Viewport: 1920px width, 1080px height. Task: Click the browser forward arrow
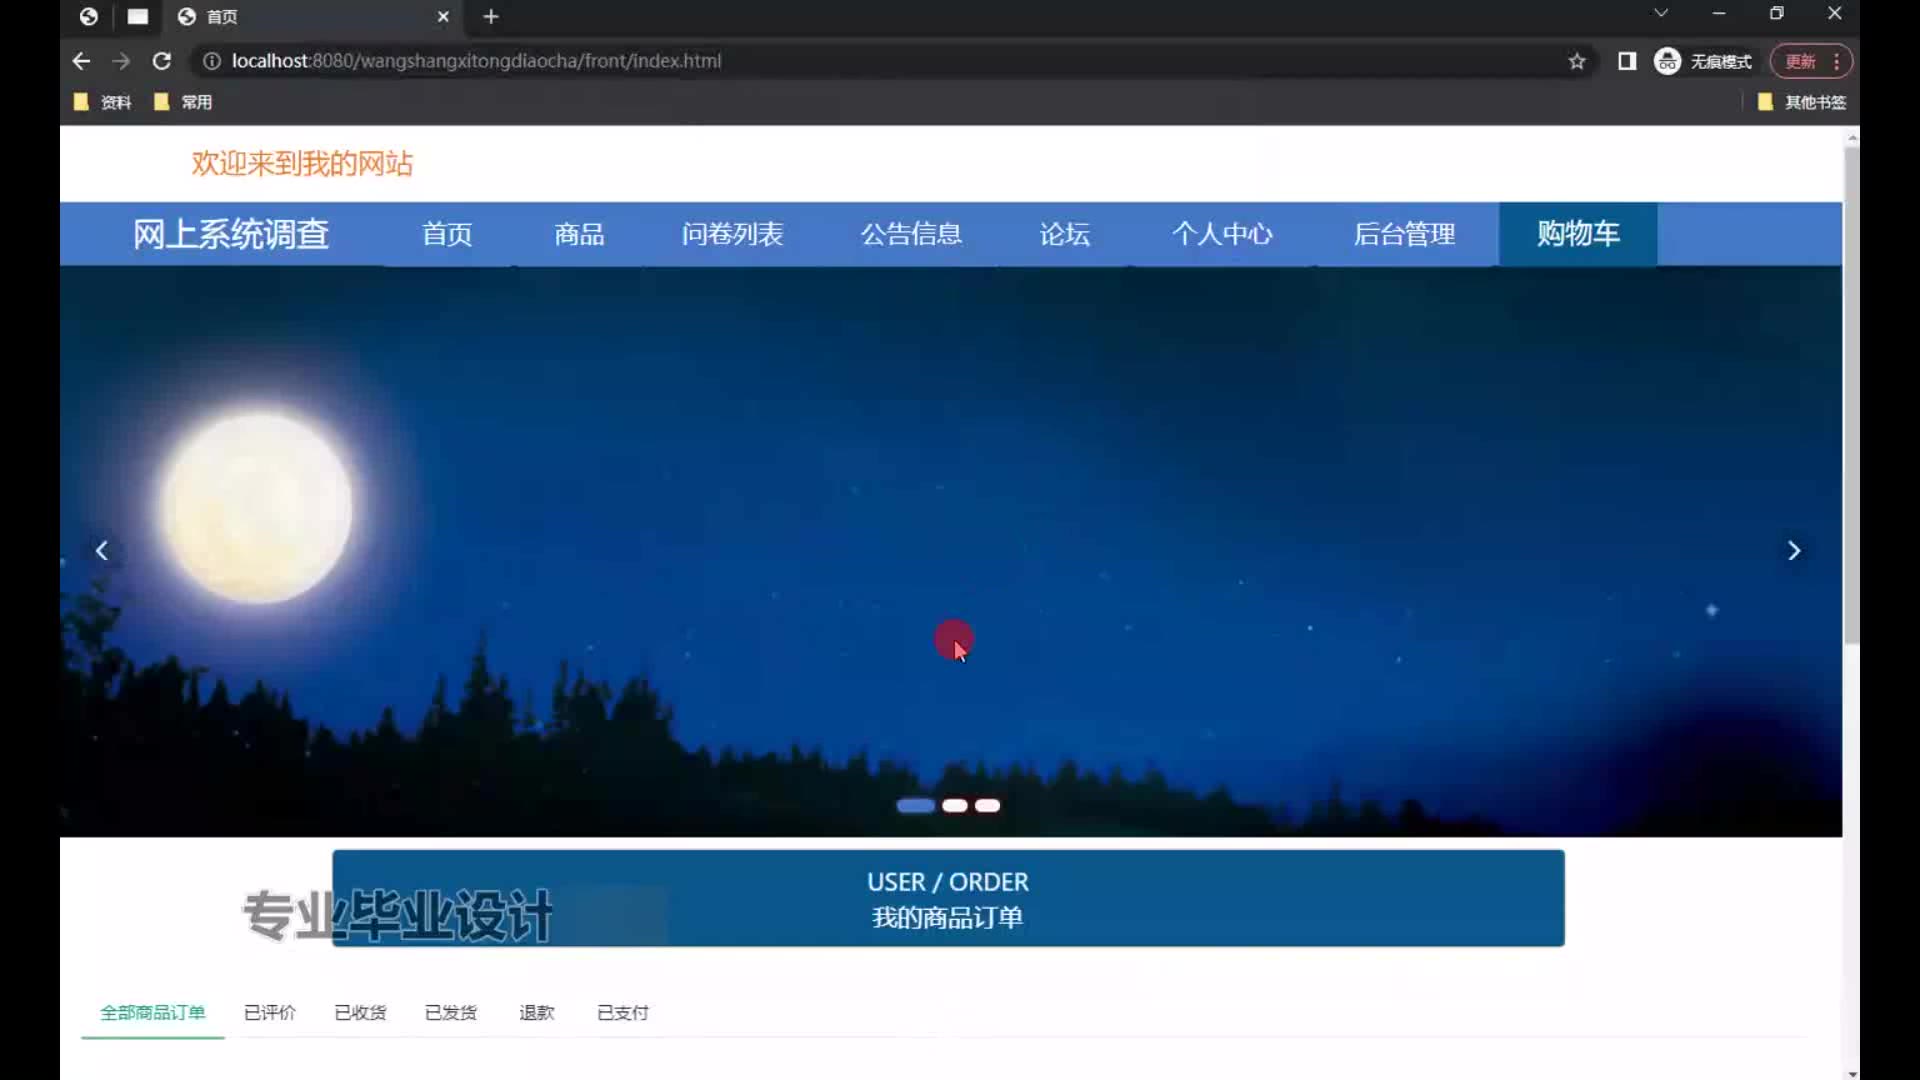coord(121,61)
